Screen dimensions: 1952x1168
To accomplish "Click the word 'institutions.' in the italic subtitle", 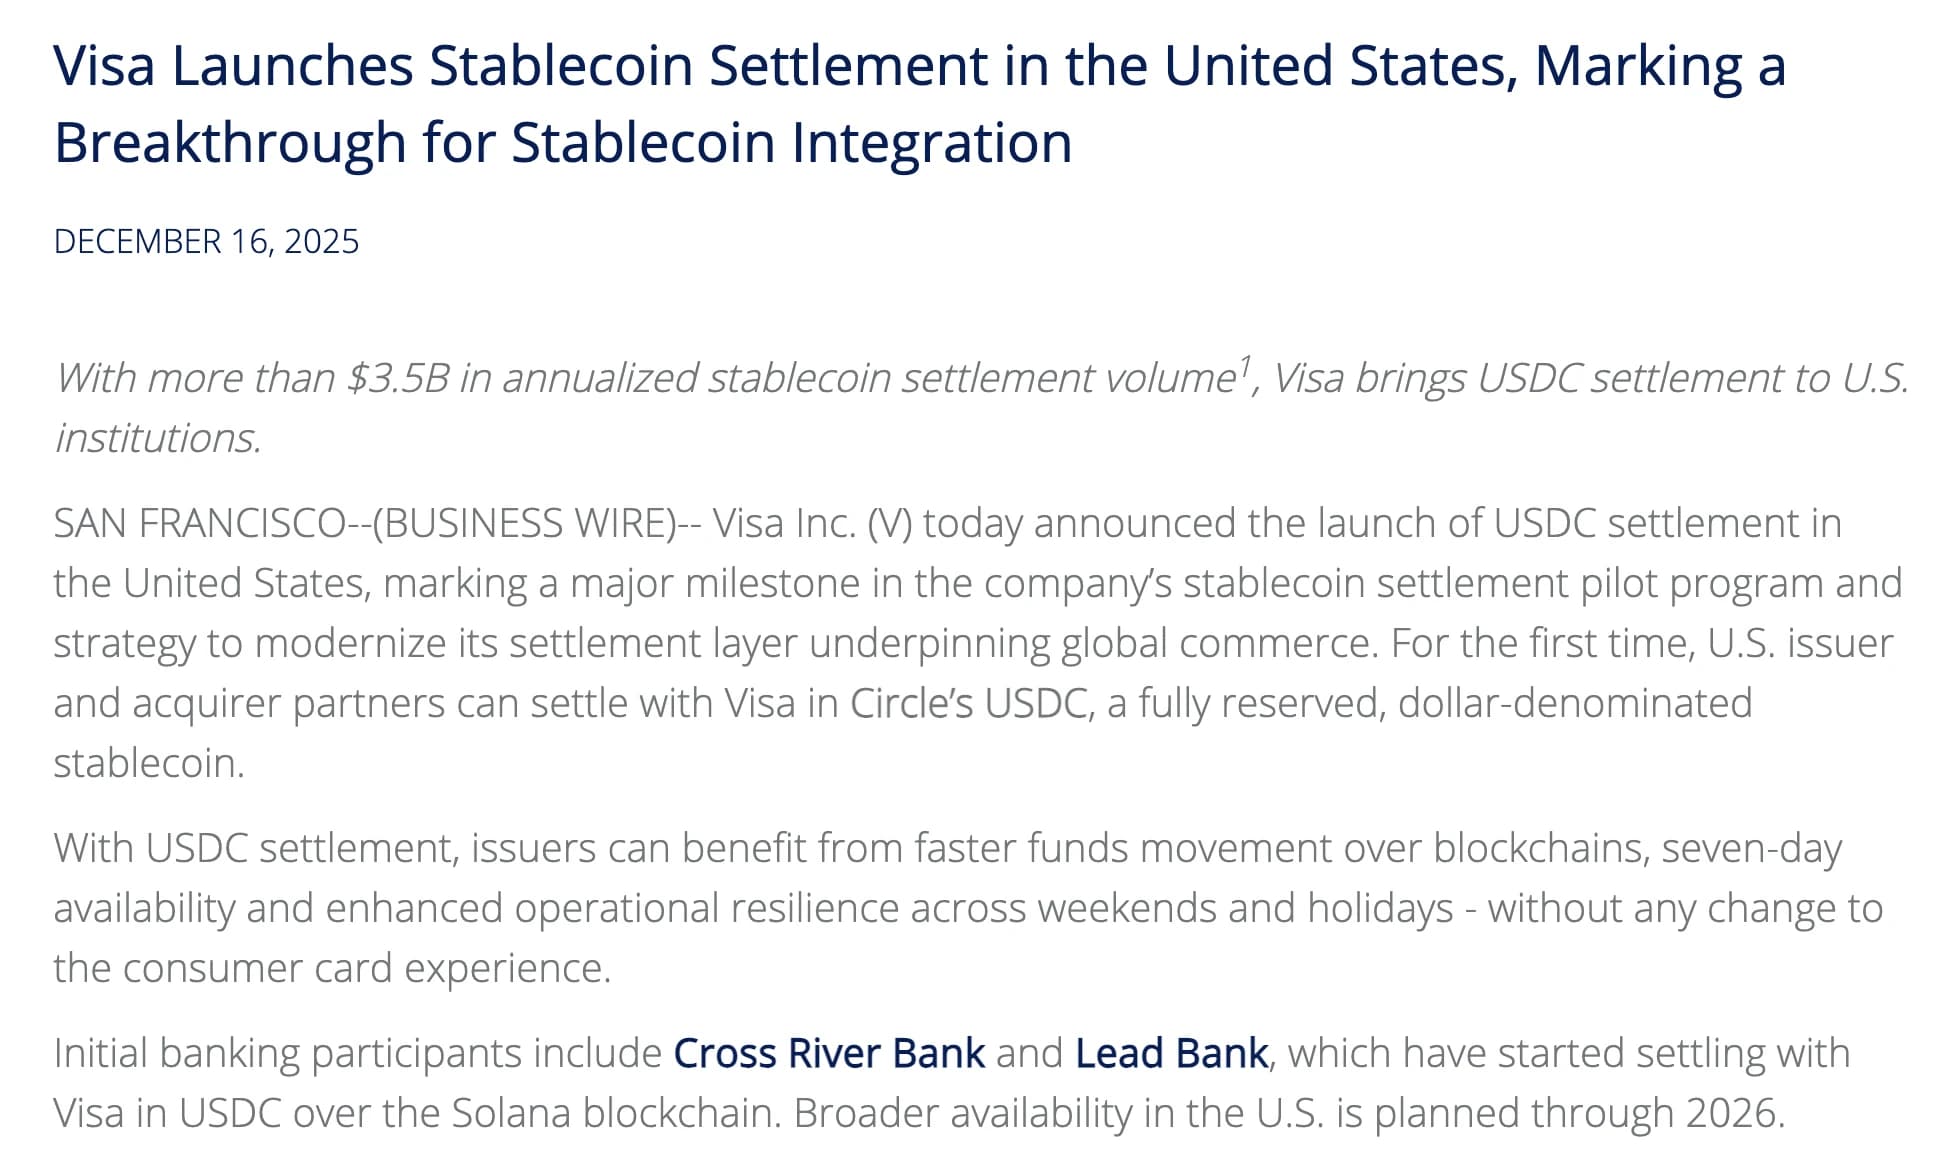I will (x=158, y=438).
